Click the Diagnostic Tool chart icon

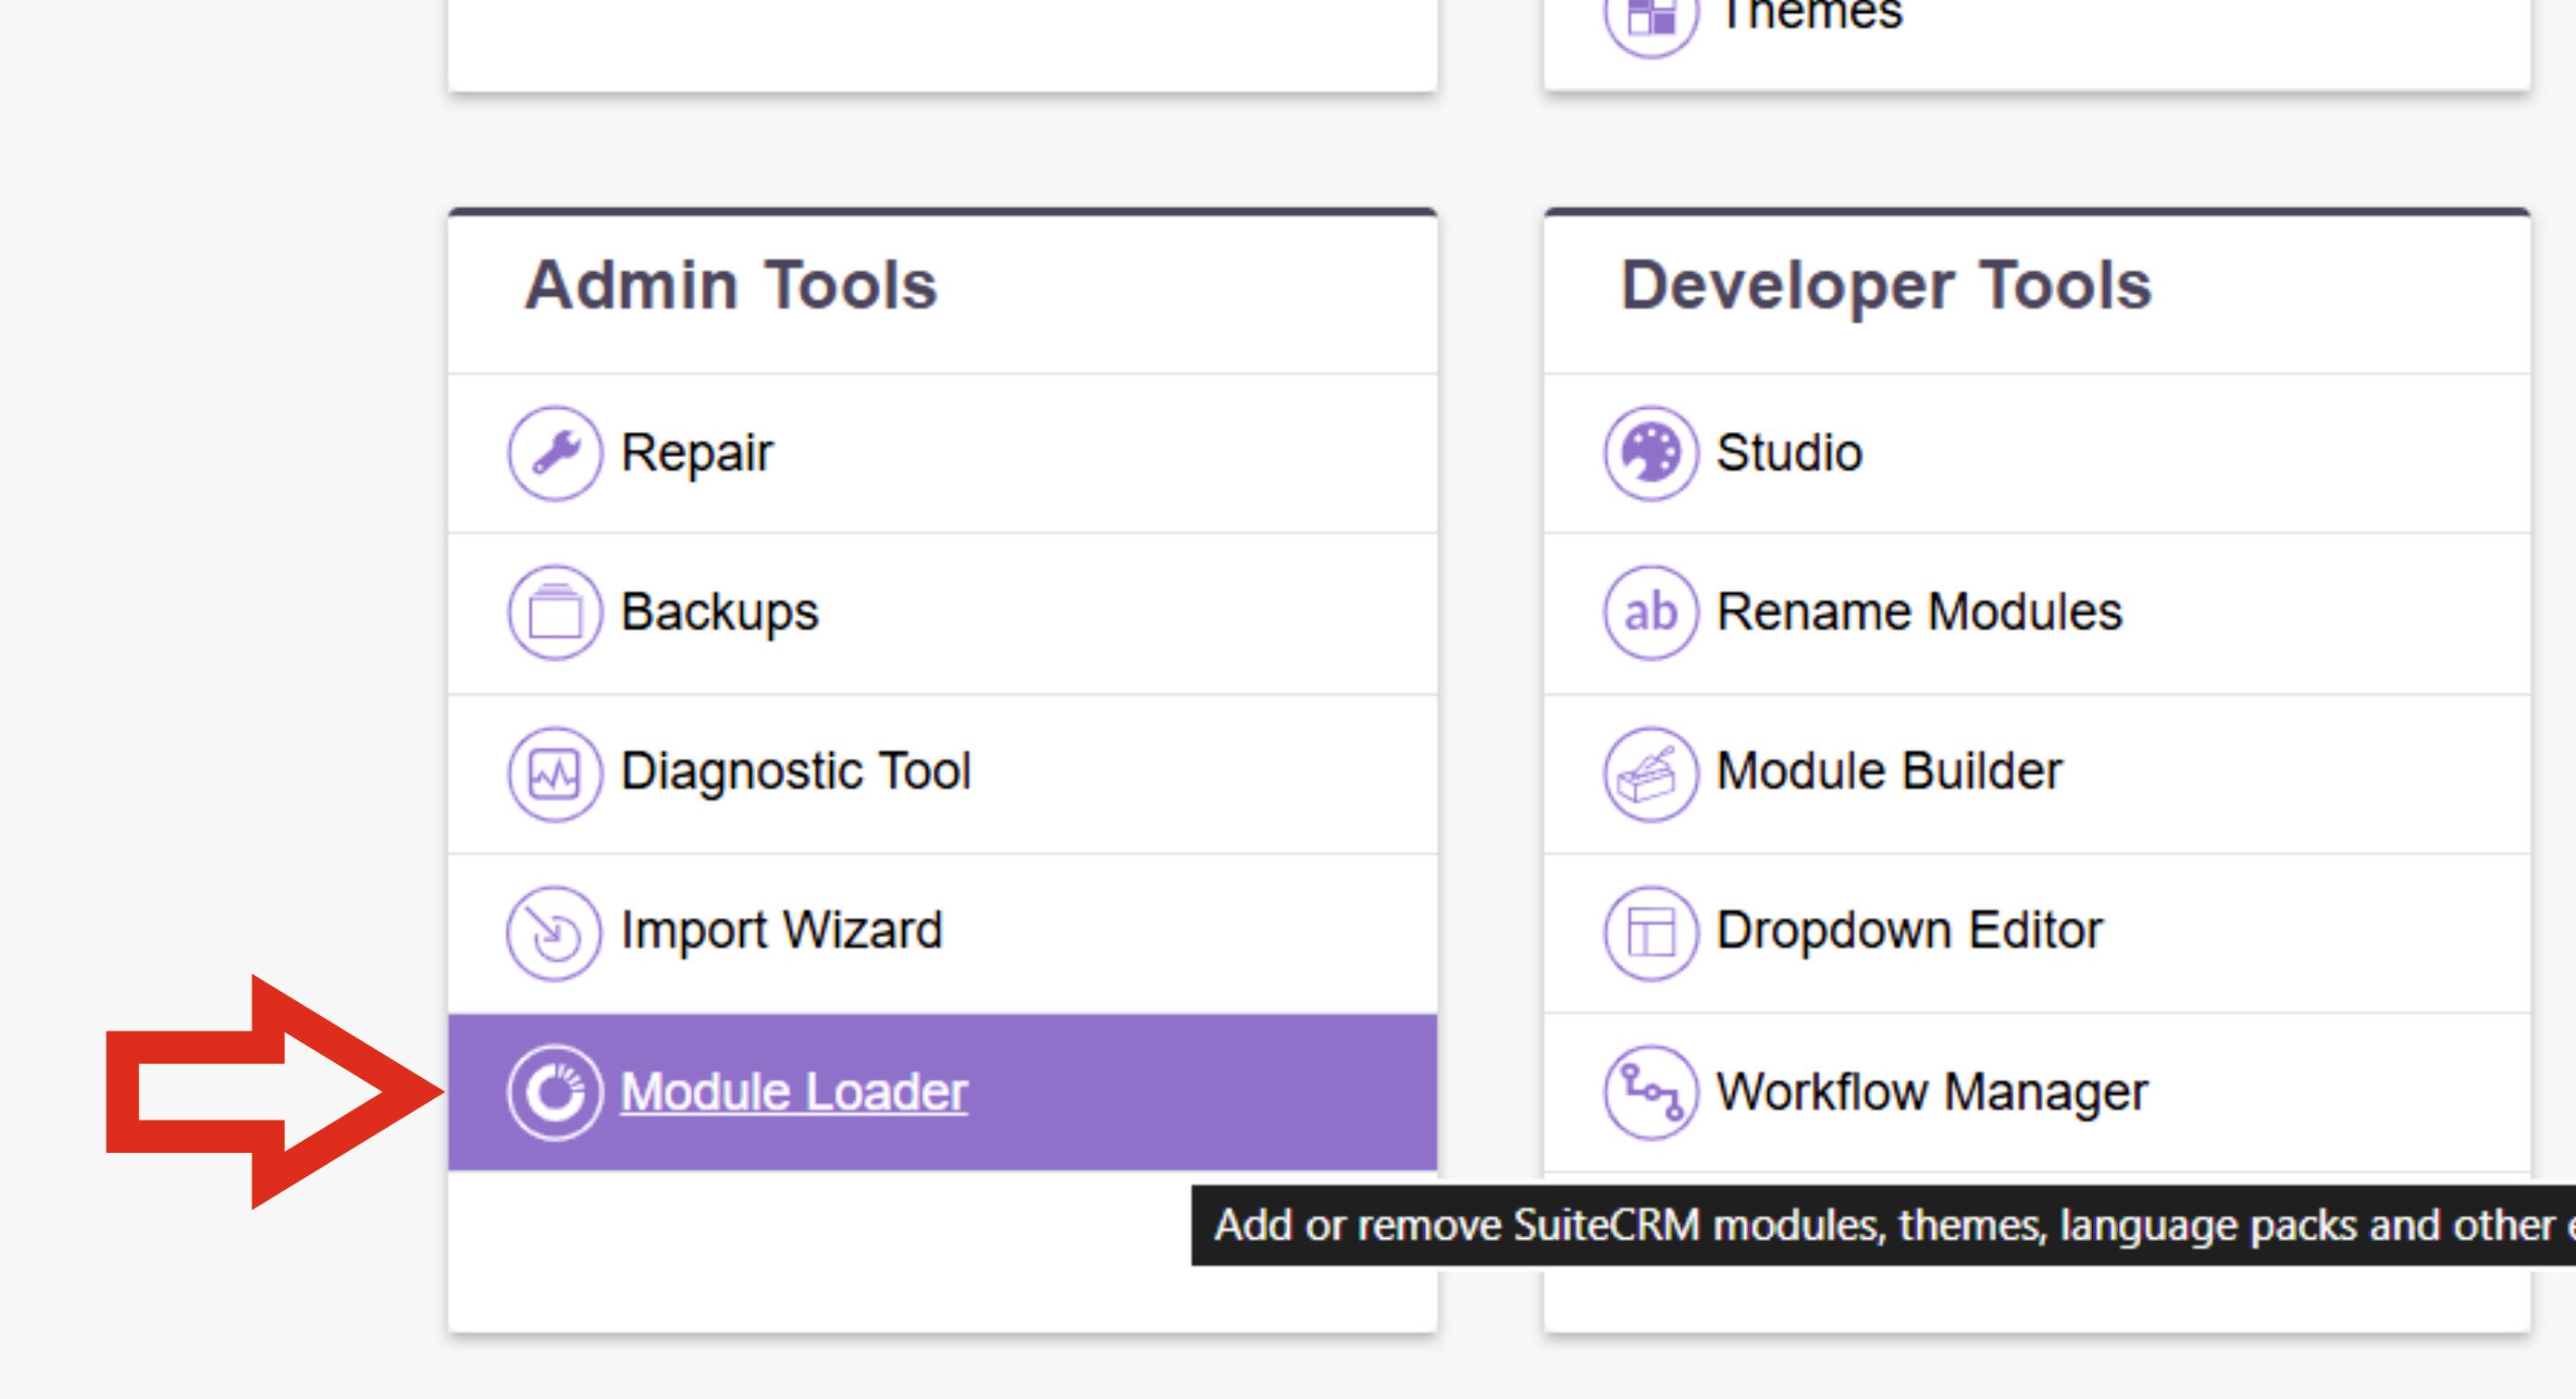[555, 773]
